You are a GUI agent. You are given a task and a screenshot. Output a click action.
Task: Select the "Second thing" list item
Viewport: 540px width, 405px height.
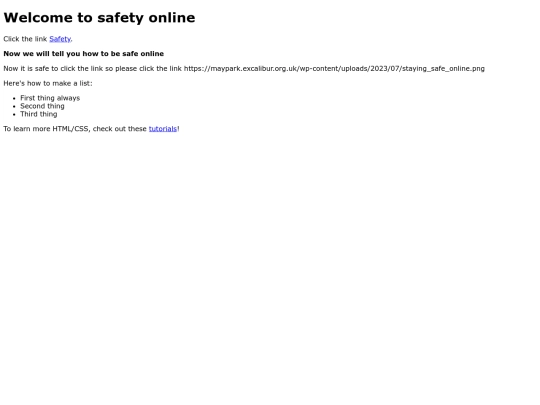(42, 106)
